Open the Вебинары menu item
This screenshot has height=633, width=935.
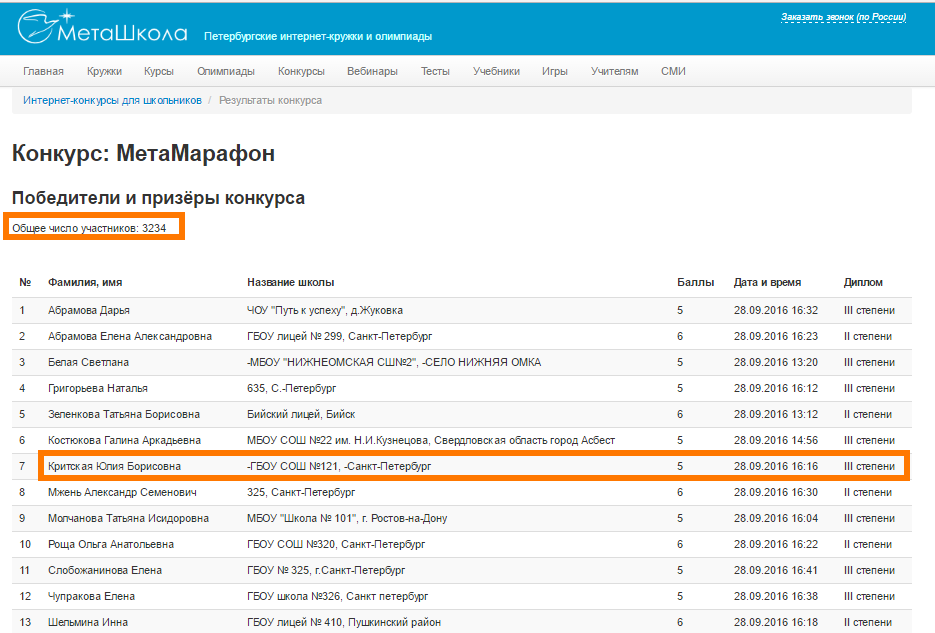372,71
